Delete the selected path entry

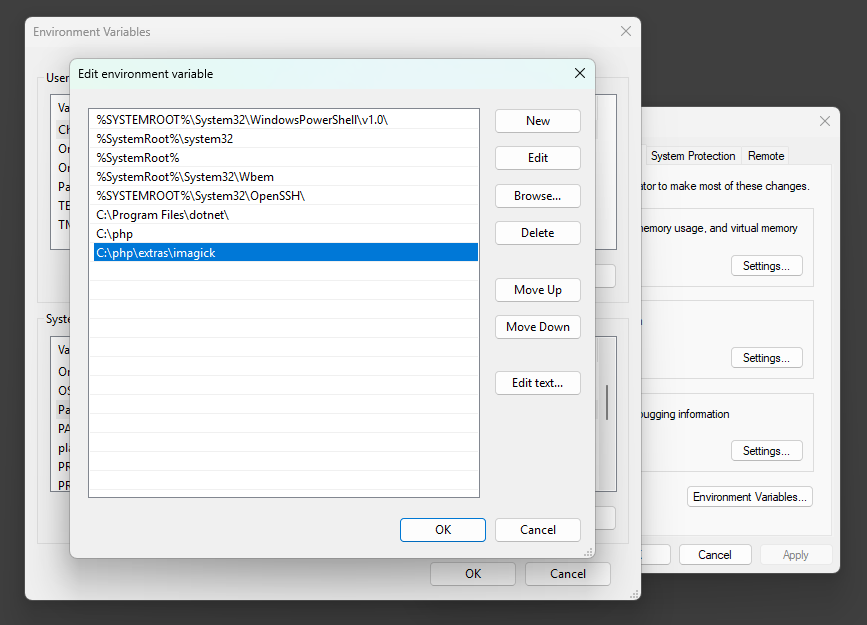[x=537, y=233]
